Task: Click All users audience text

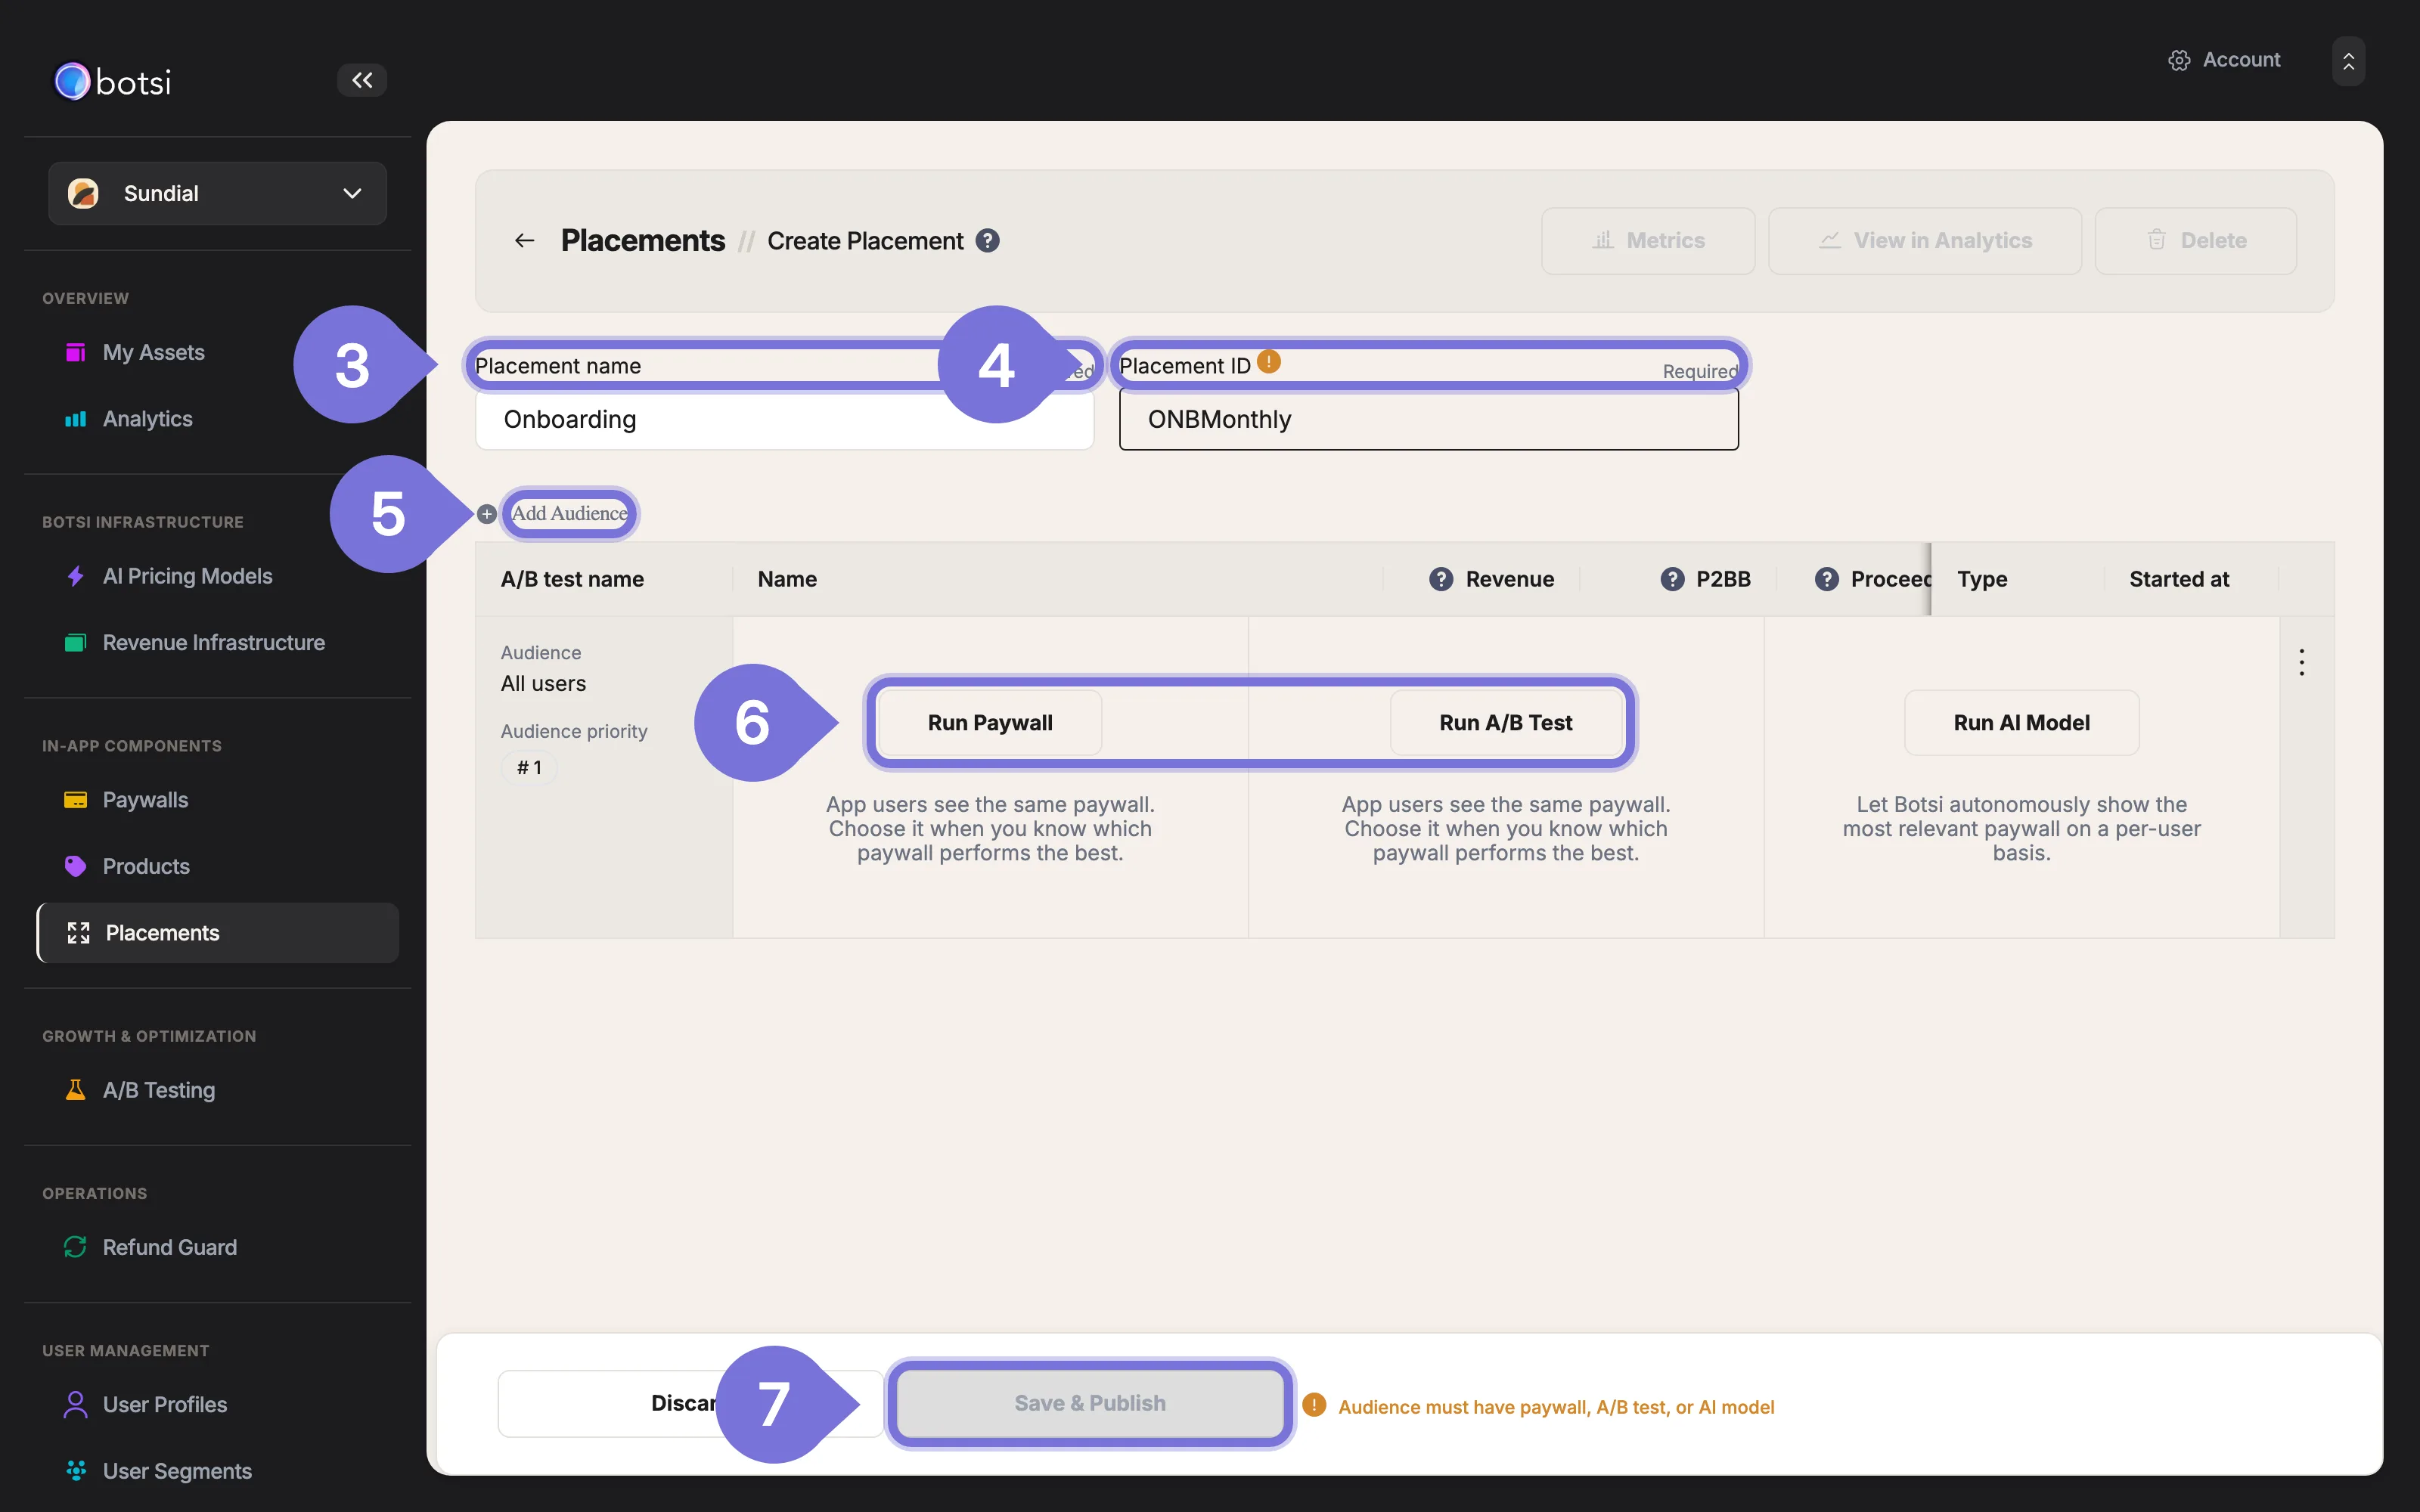Action: tap(543, 684)
